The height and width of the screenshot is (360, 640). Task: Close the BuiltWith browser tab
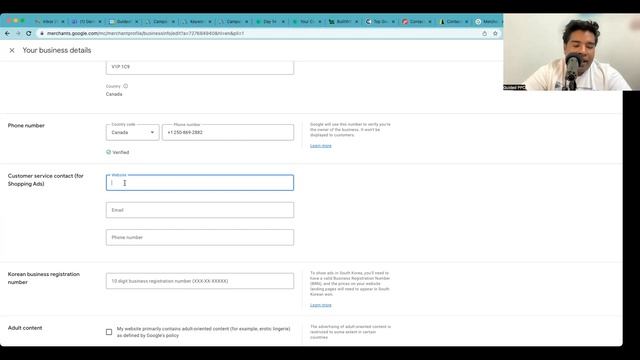tap(357, 22)
